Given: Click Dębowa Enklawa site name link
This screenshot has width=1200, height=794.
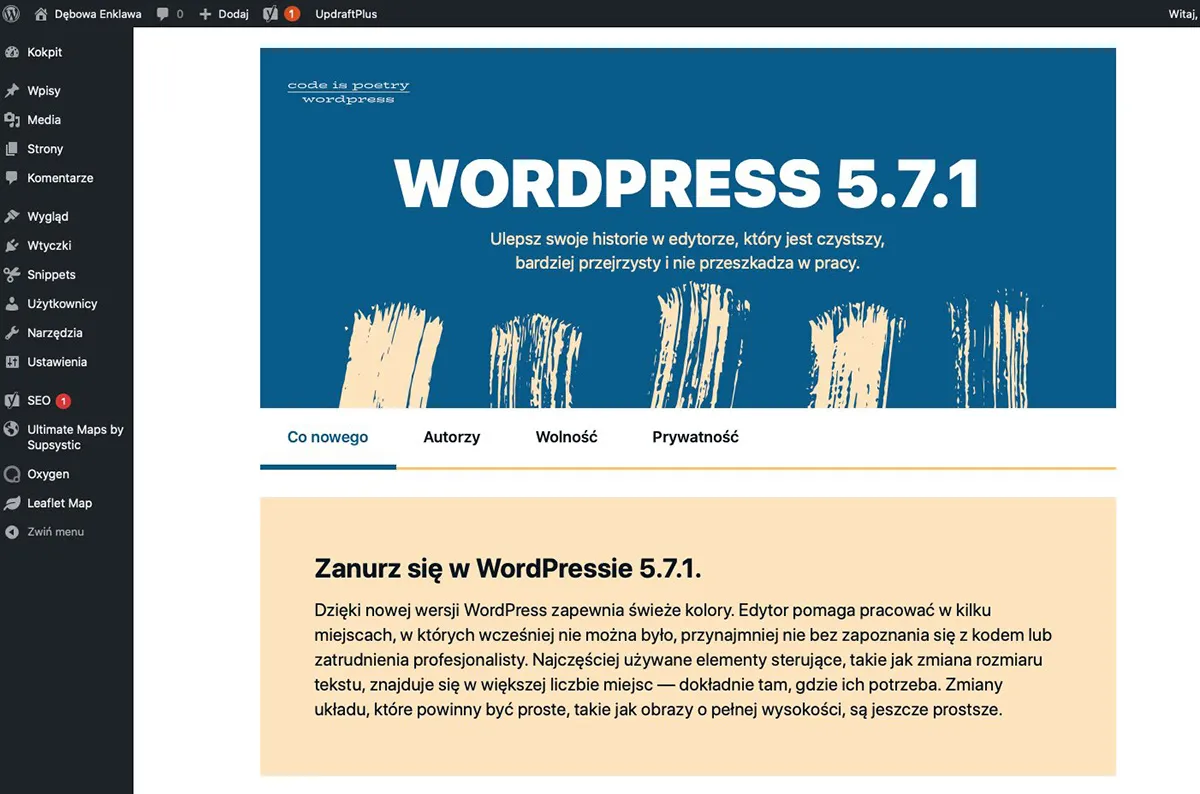Looking at the screenshot, I should coord(98,14).
